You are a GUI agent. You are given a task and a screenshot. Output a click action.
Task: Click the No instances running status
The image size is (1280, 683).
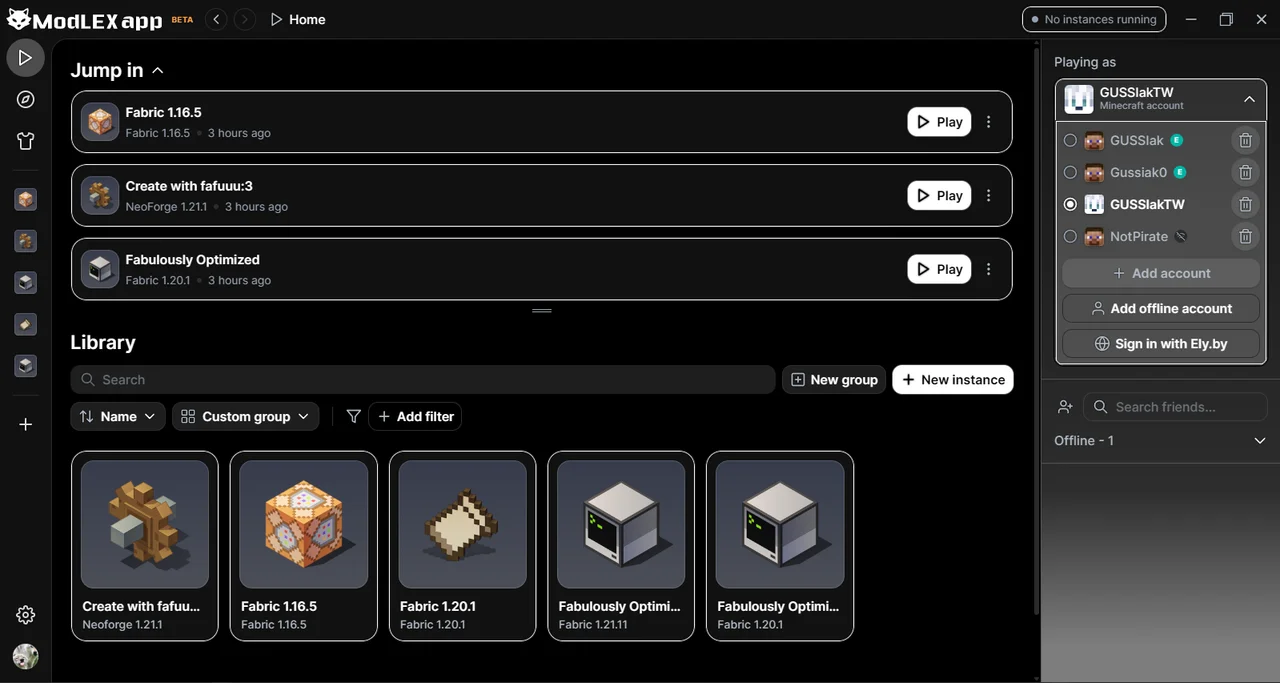[x=1094, y=19]
